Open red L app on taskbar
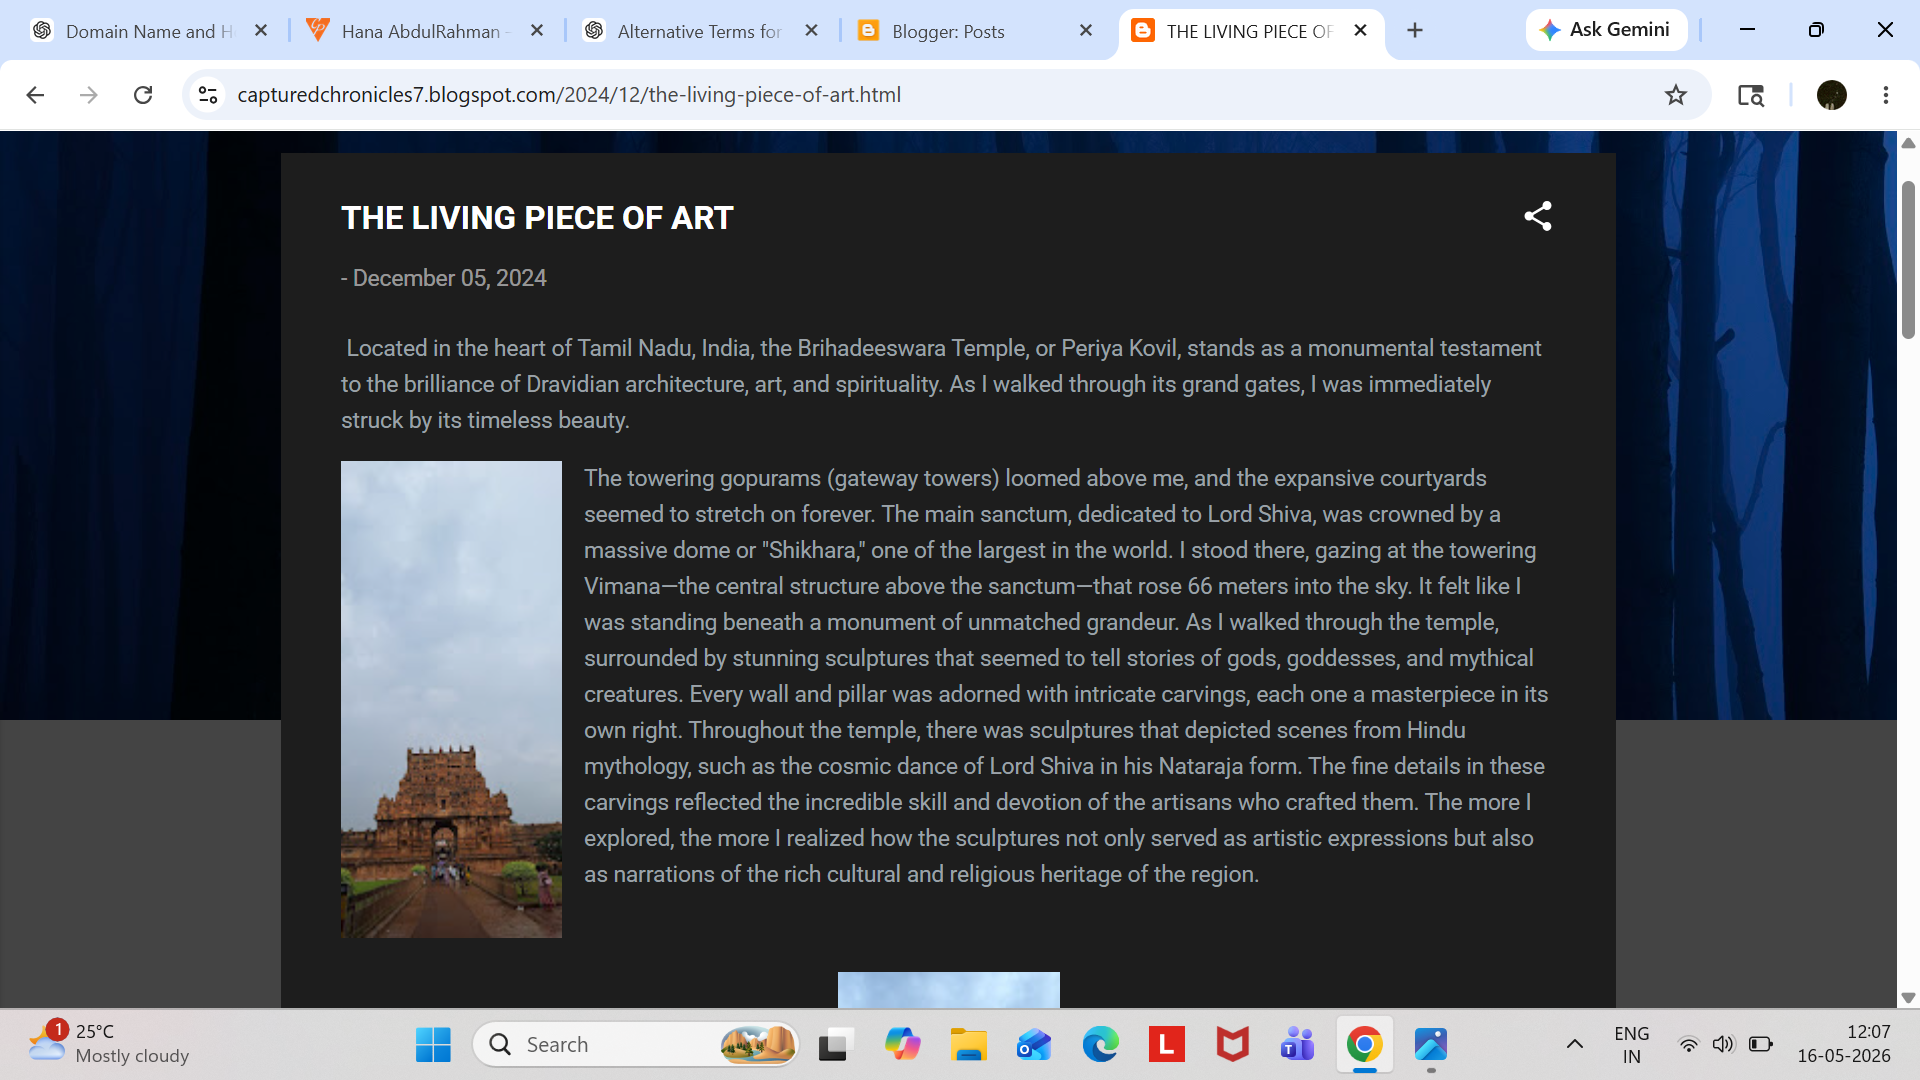This screenshot has width=1920, height=1080. point(1166,1045)
